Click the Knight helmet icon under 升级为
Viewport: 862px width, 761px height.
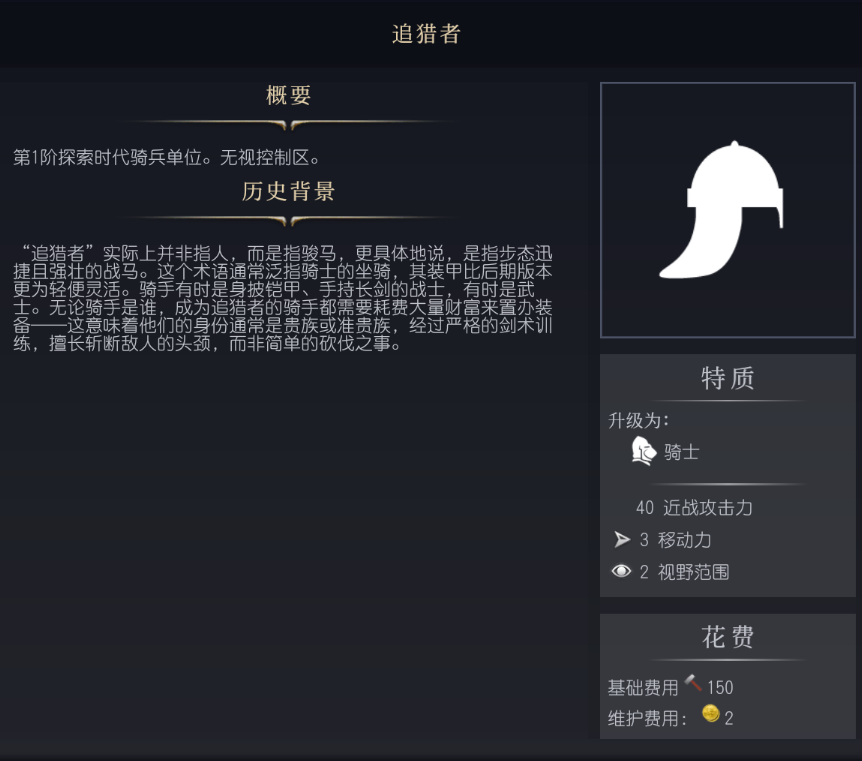tap(642, 452)
